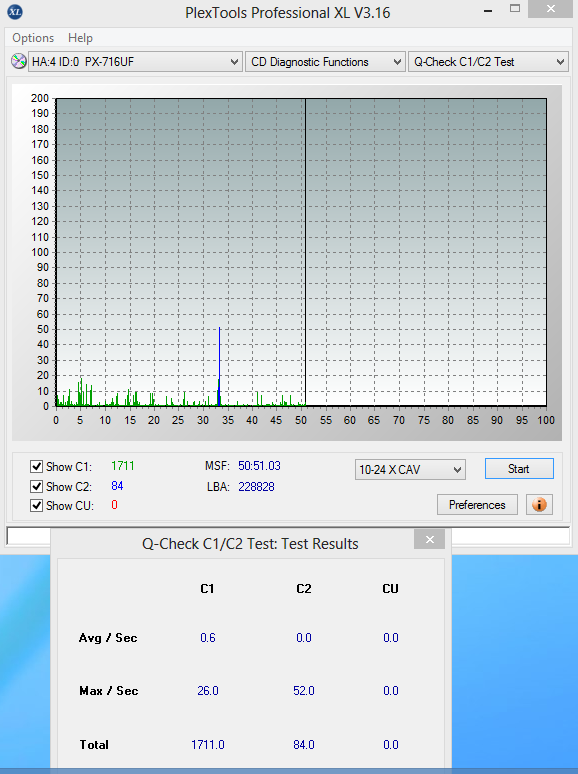Viewport: 578px width, 774px height.
Task: Click the C1 column header in results
Action: 207,588
